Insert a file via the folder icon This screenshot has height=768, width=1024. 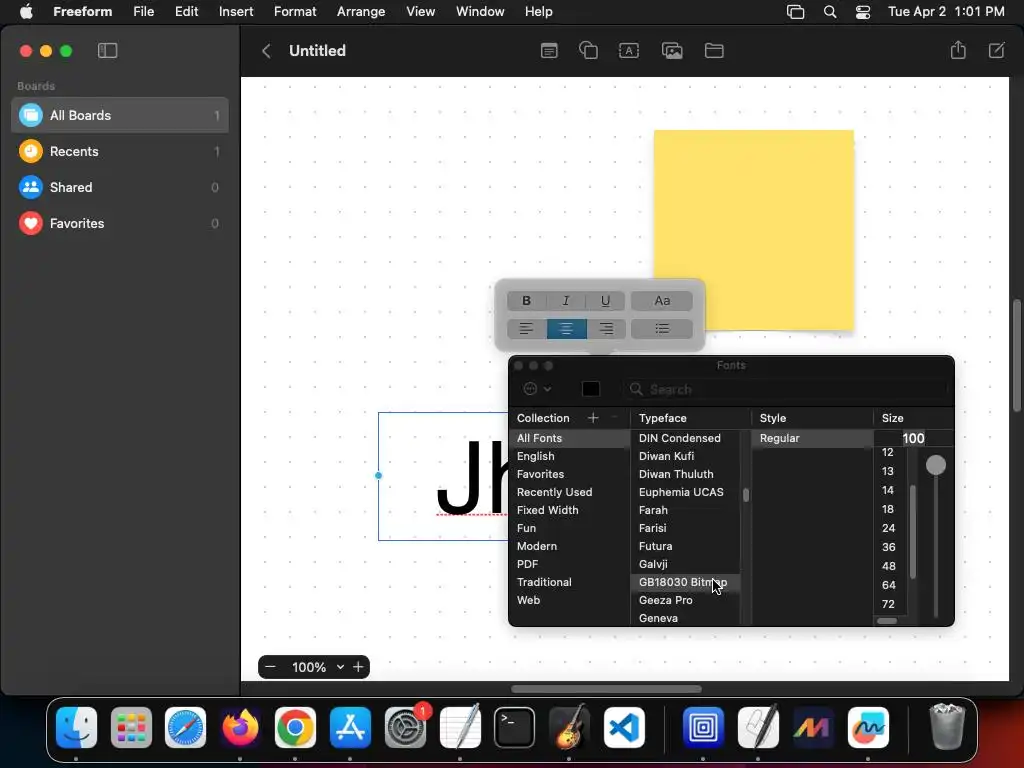click(x=714, y=51)
